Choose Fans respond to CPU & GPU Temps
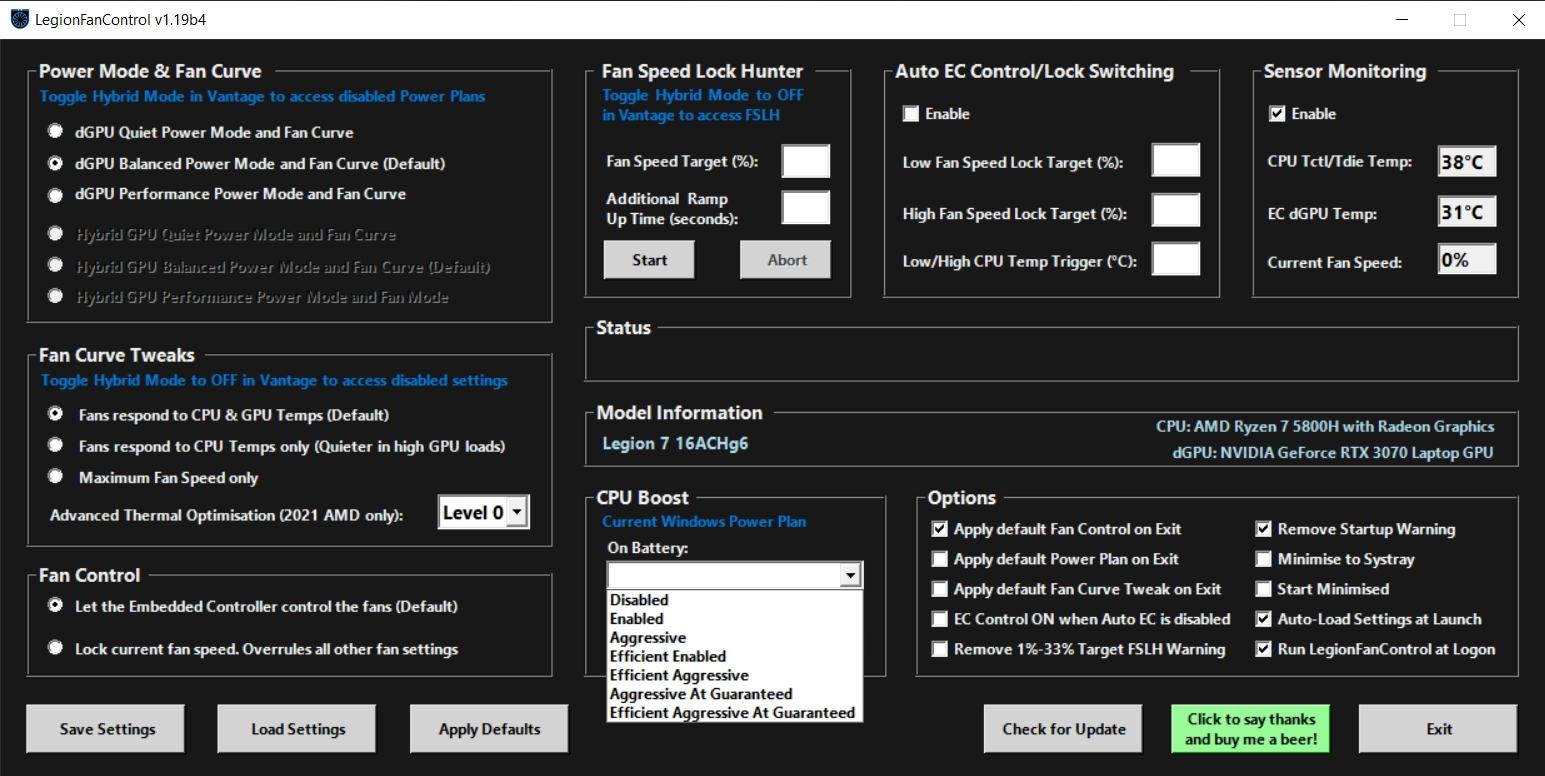Screen dimensions: 1545x776 [x=55, y=414]
